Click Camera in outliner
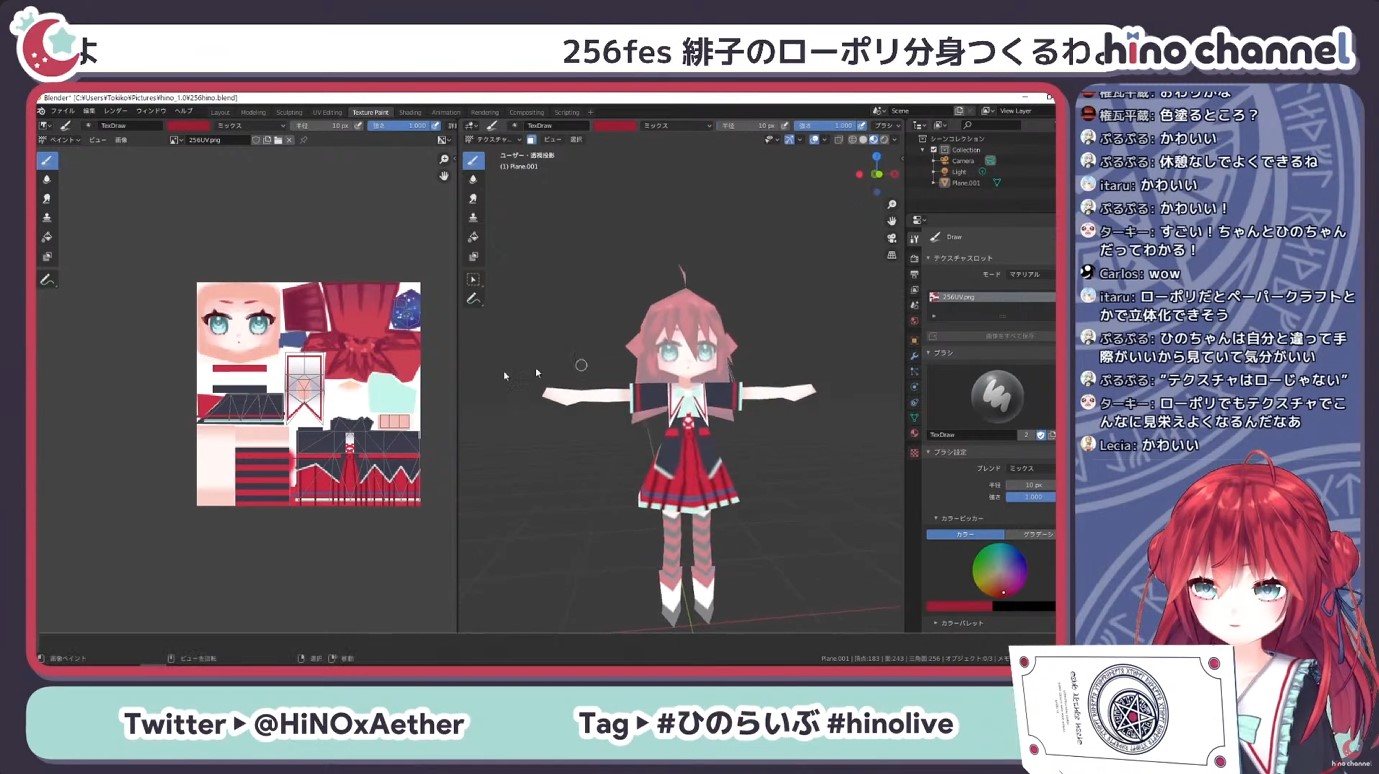Viewport: 1379px width, 774px height. tap(963, 161)
